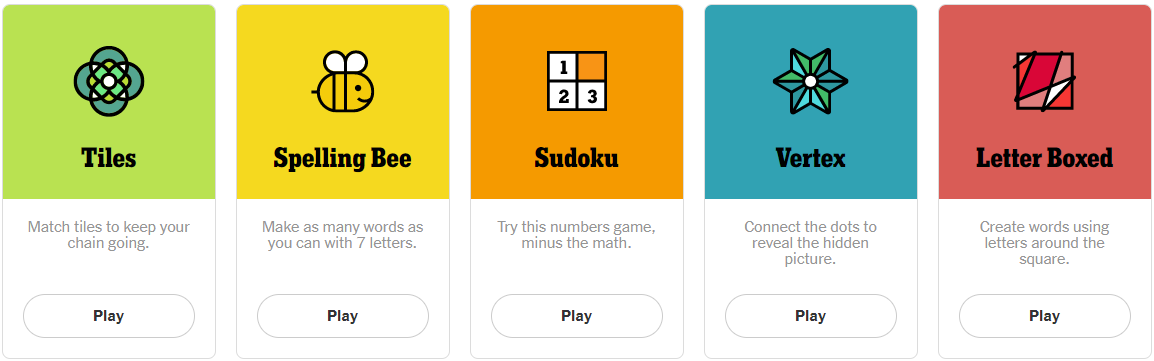Click the Tiles flower pattern icon
The height and width of the screenshot is (361, 1154).
109,81
